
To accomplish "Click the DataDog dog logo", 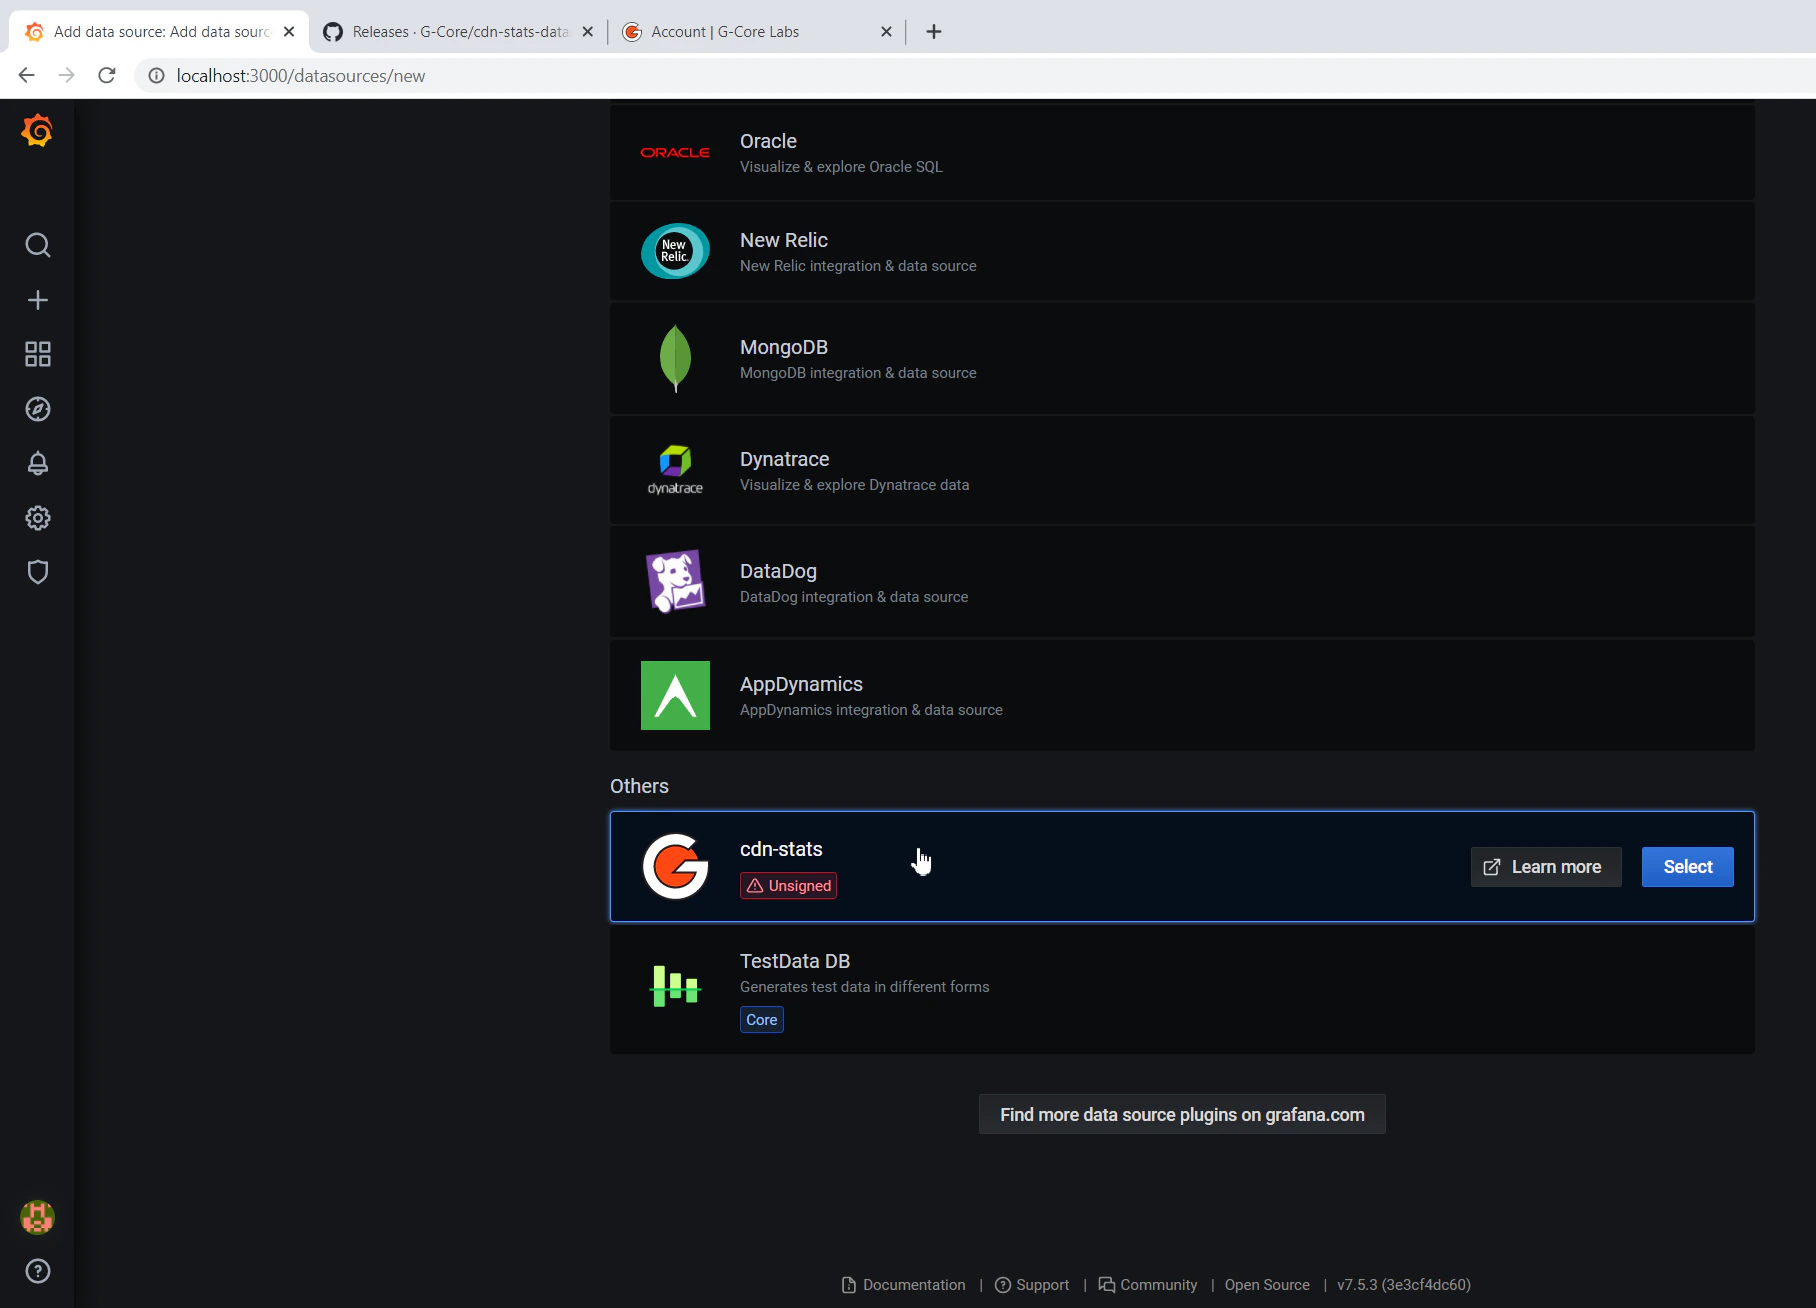I will tap(675, 581).
